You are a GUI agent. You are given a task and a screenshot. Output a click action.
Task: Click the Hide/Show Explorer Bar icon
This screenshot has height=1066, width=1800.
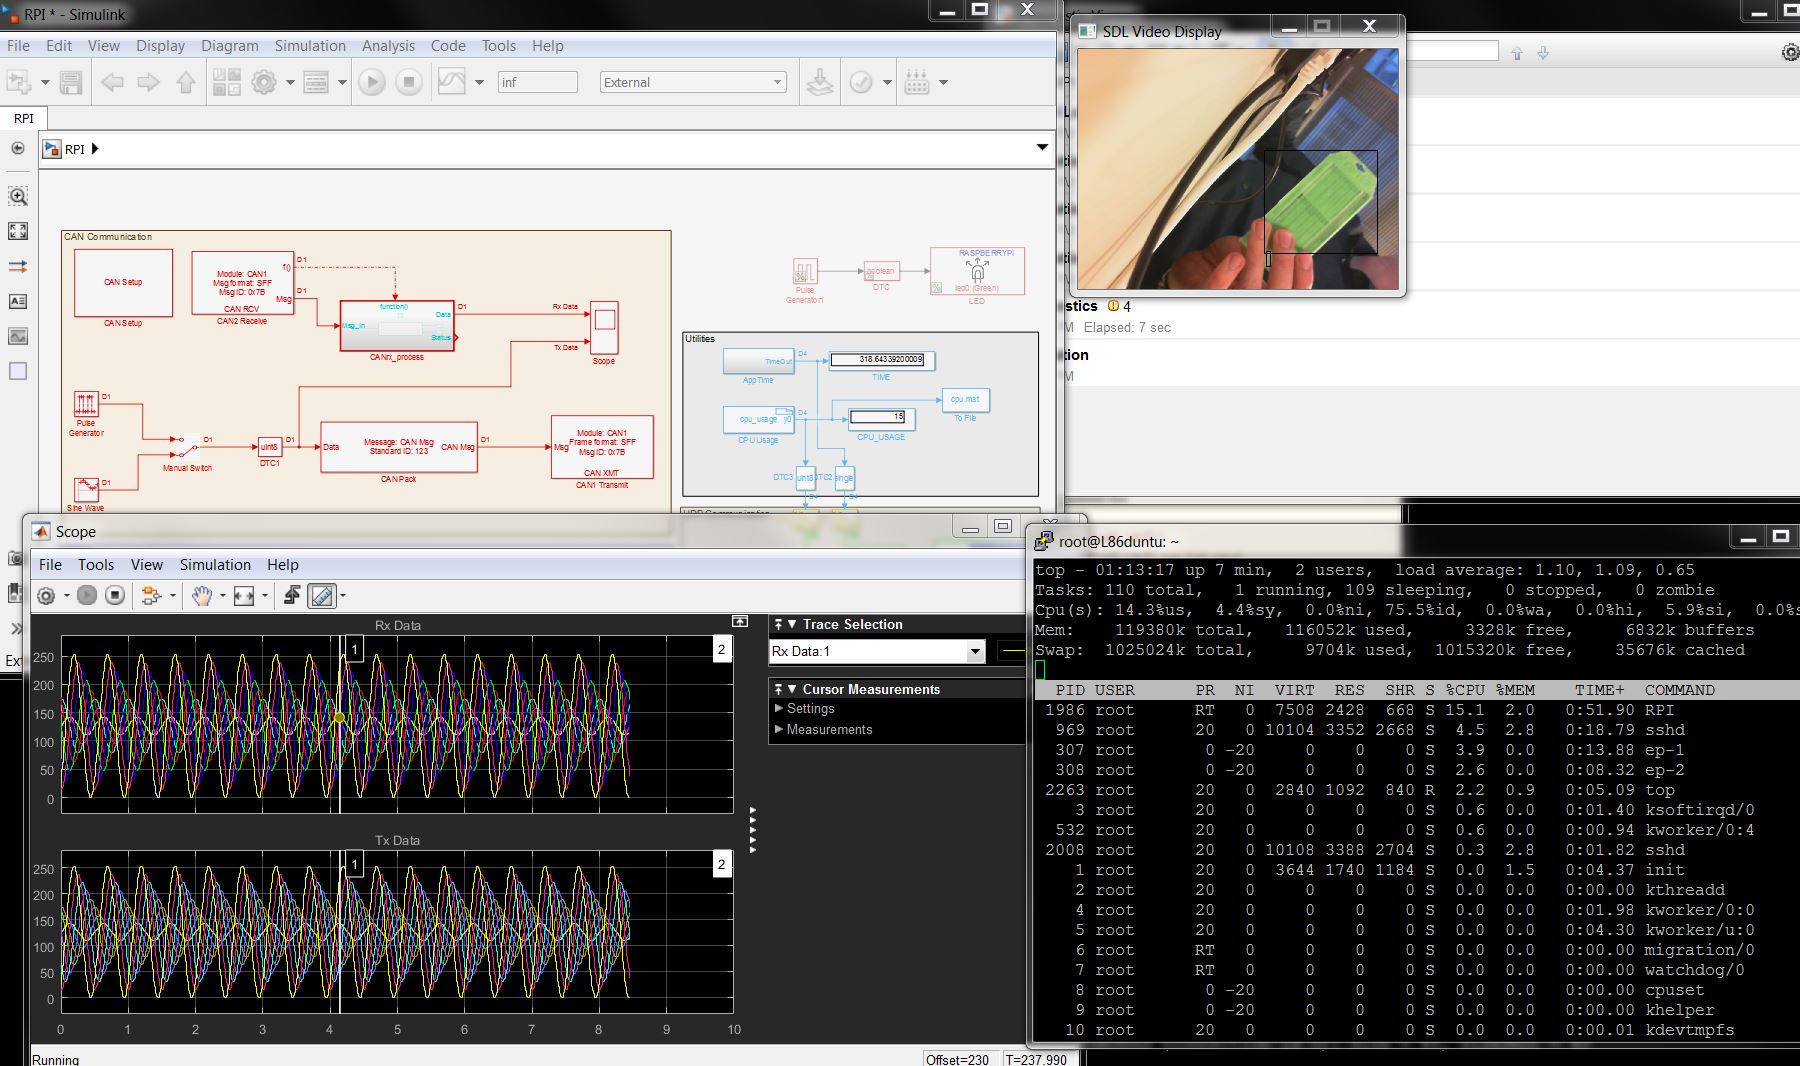point(18,148)
